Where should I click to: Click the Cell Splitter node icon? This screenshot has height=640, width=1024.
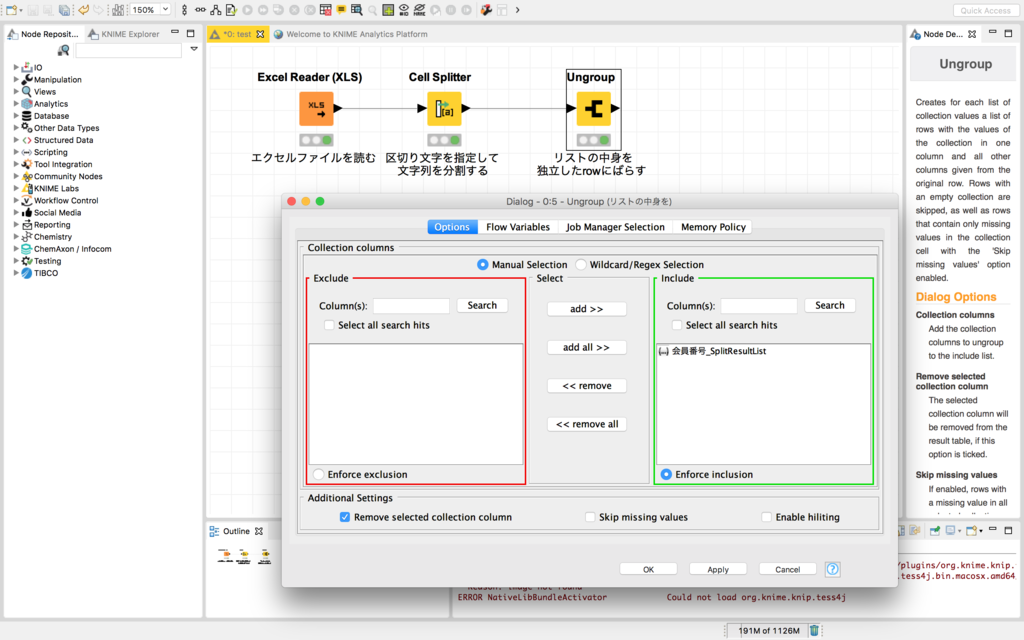pos(444,108)
